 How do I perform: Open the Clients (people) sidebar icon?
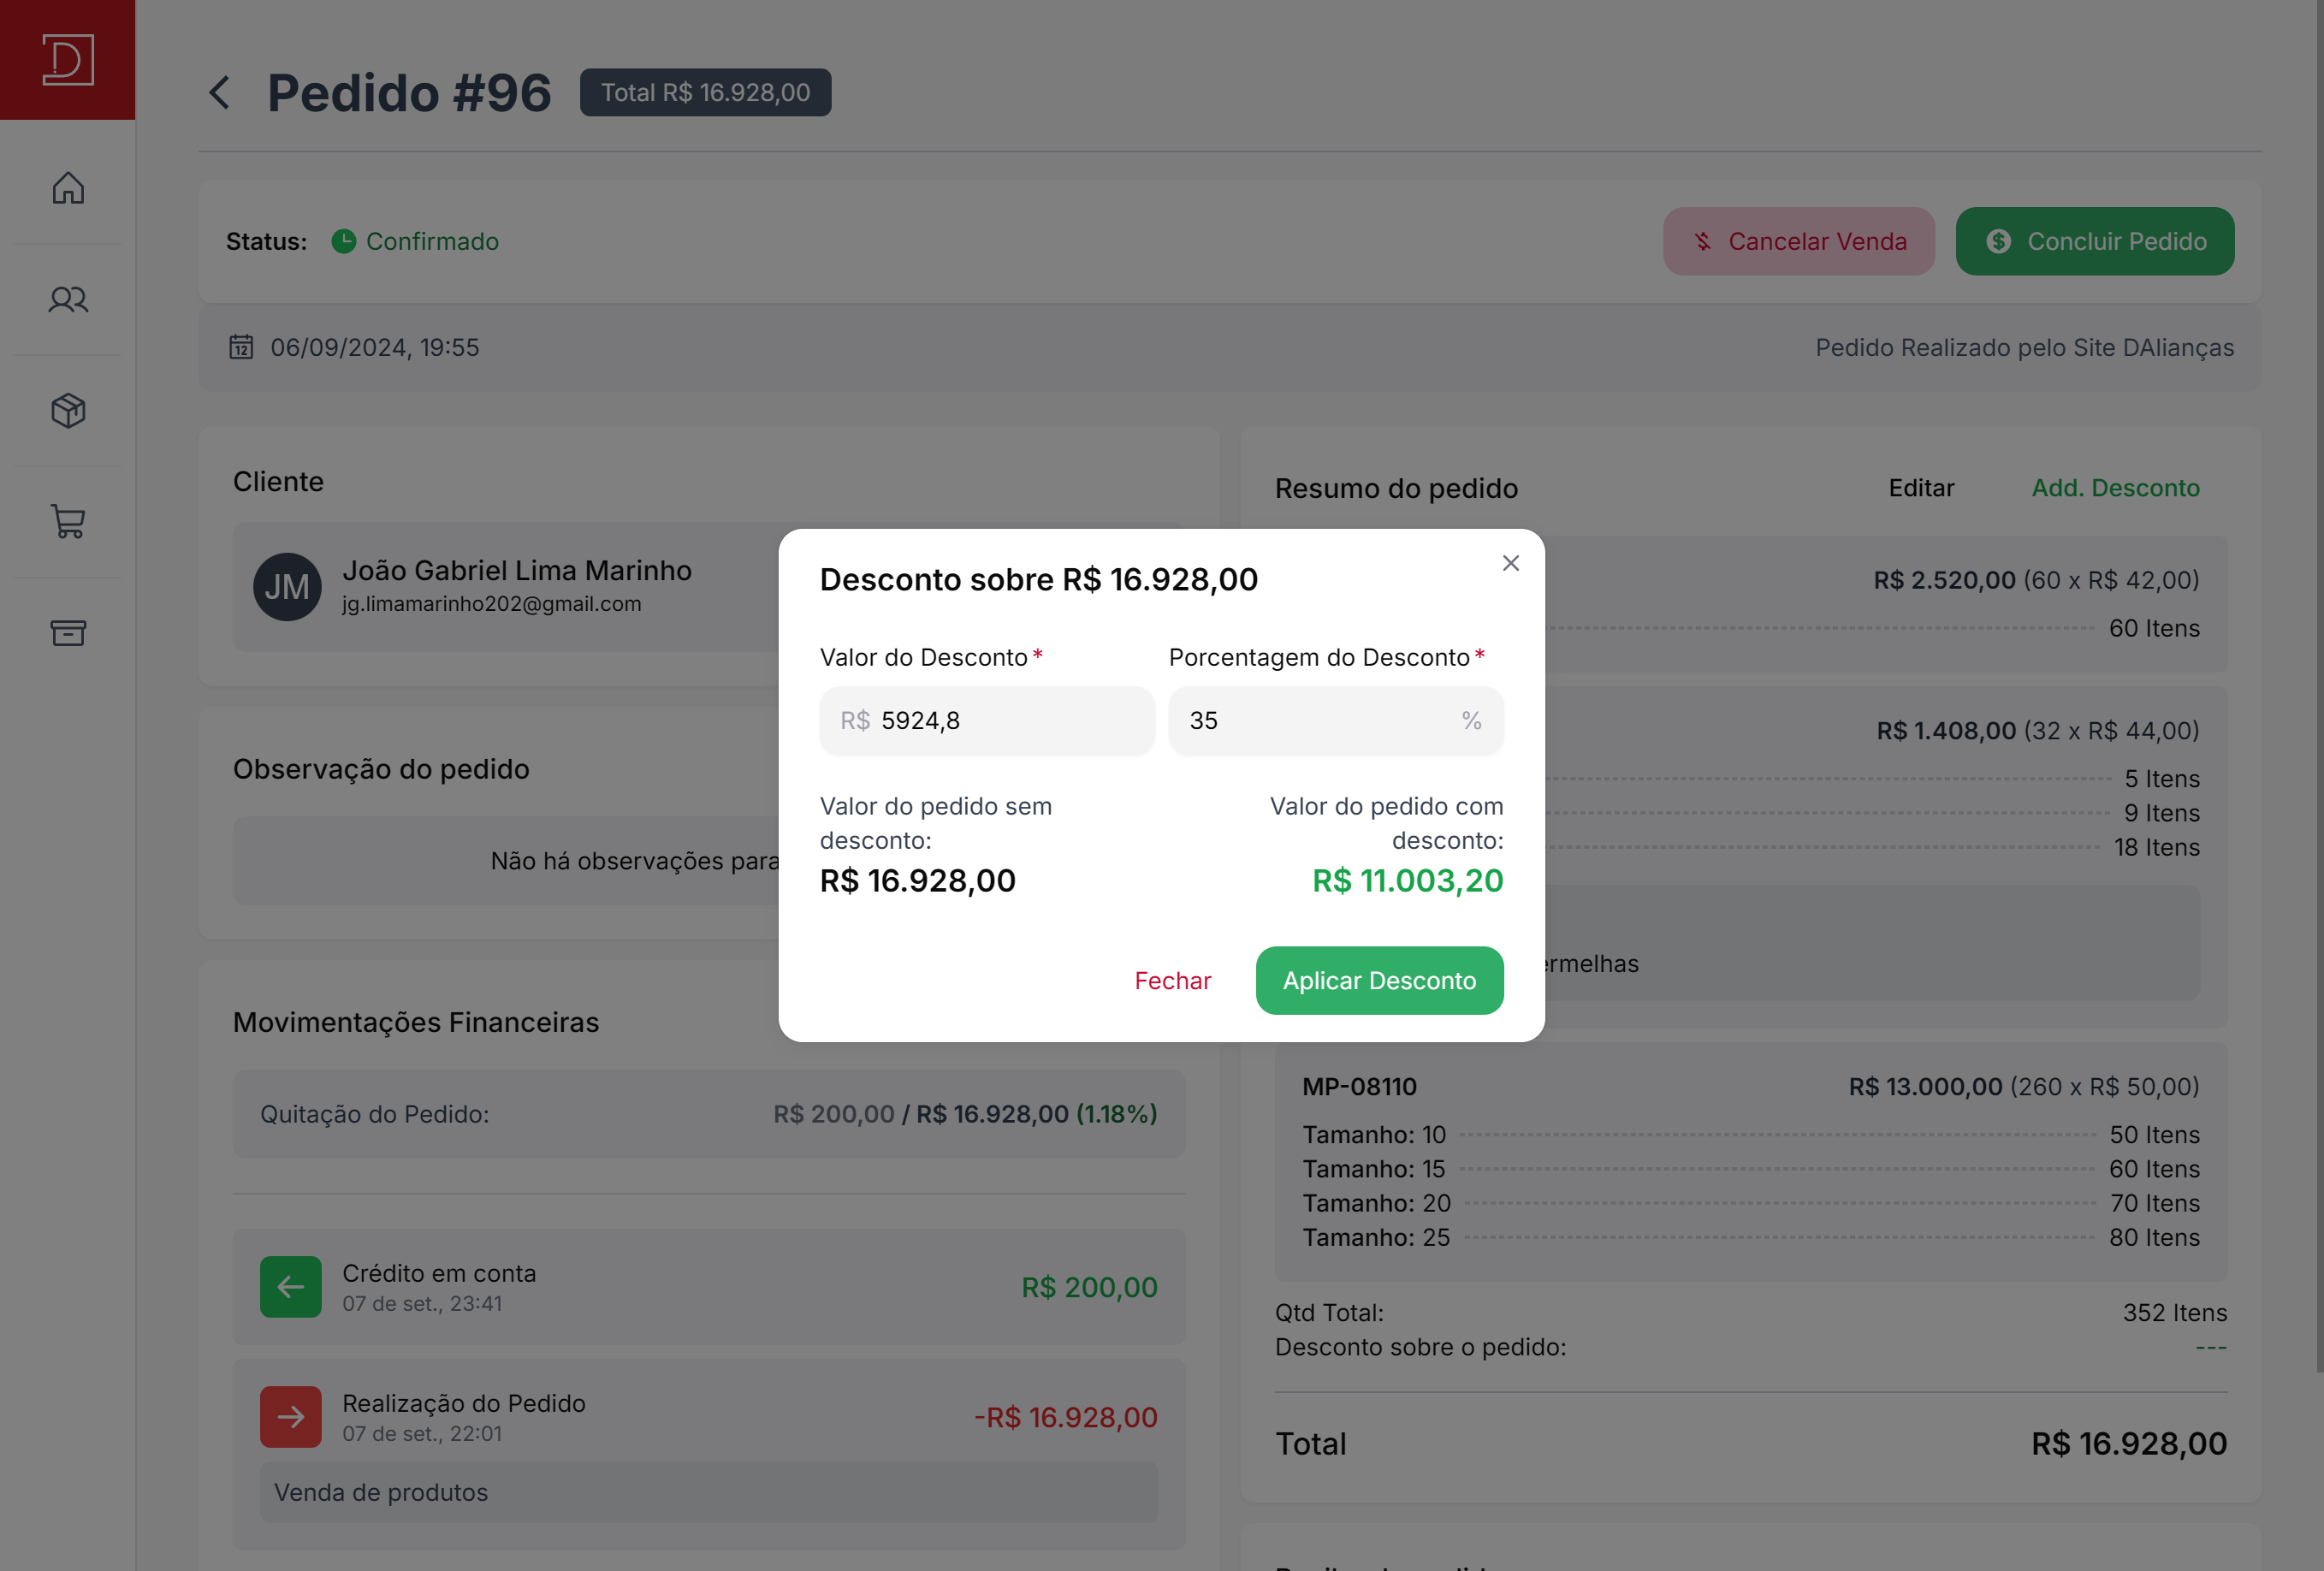[68, 299]
